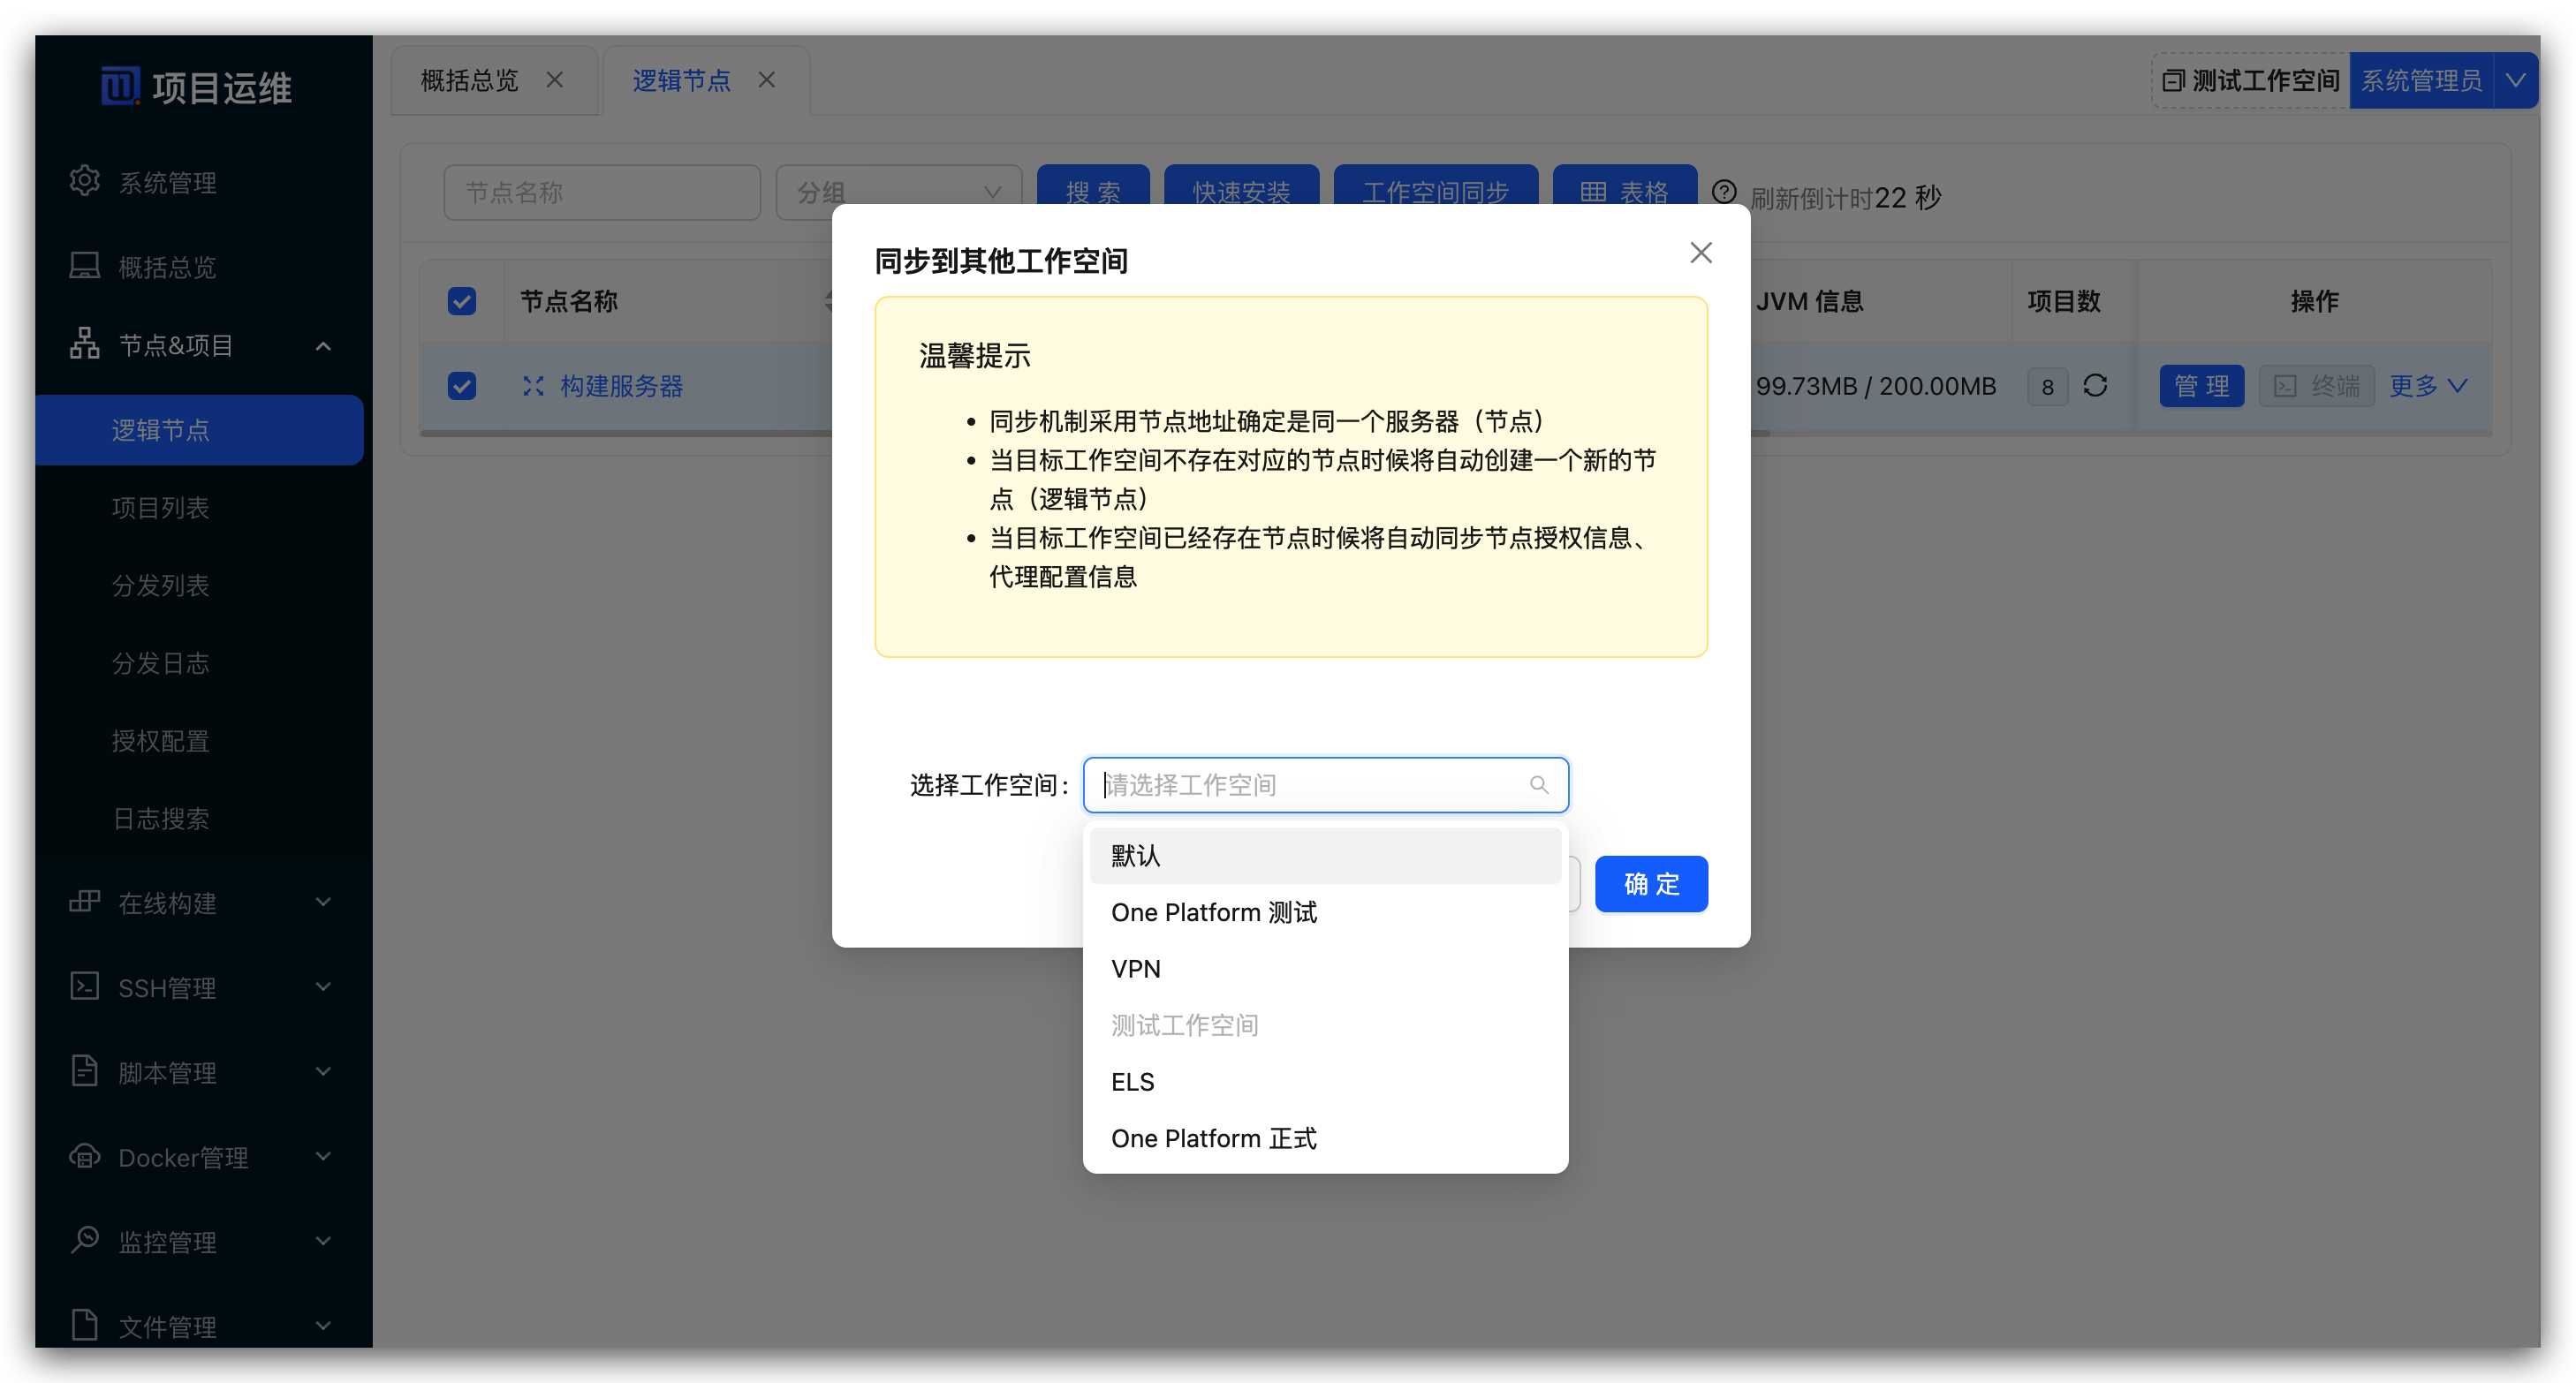Screen dimensions: 2576x1383
Task: Select the SSH管理 sidebar icon
Action: pyautogui.click(x=85, y=987)
